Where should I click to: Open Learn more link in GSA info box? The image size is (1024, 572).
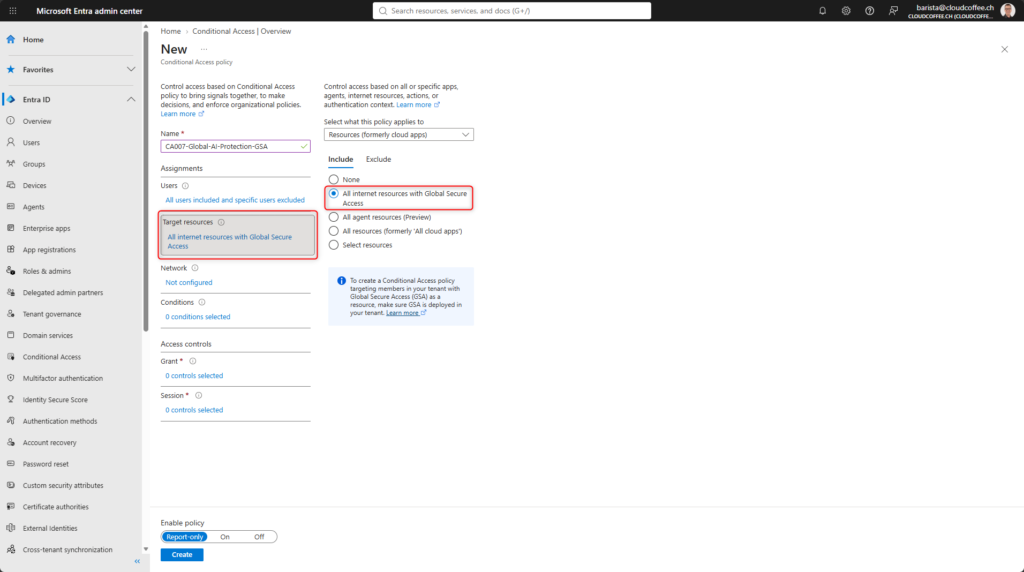tap(406, 313)
